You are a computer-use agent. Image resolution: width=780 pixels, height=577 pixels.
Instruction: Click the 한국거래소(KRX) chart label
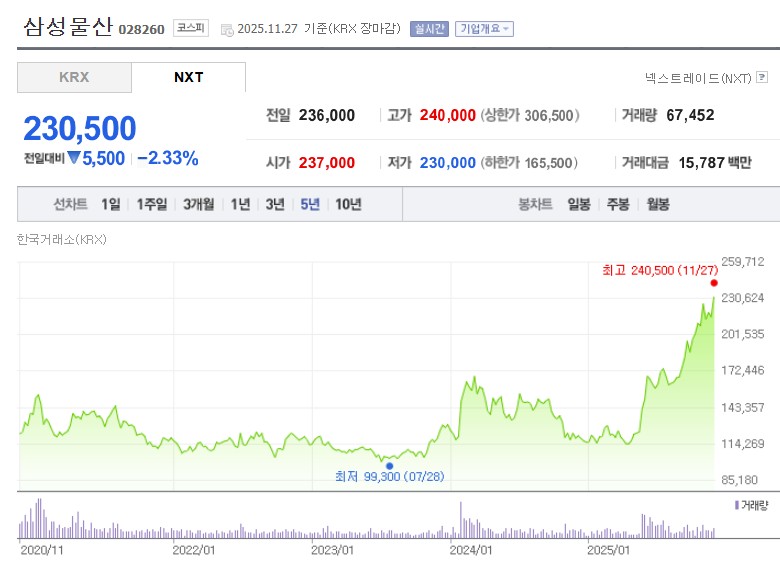pyautogui.click(x=62, y=240)
